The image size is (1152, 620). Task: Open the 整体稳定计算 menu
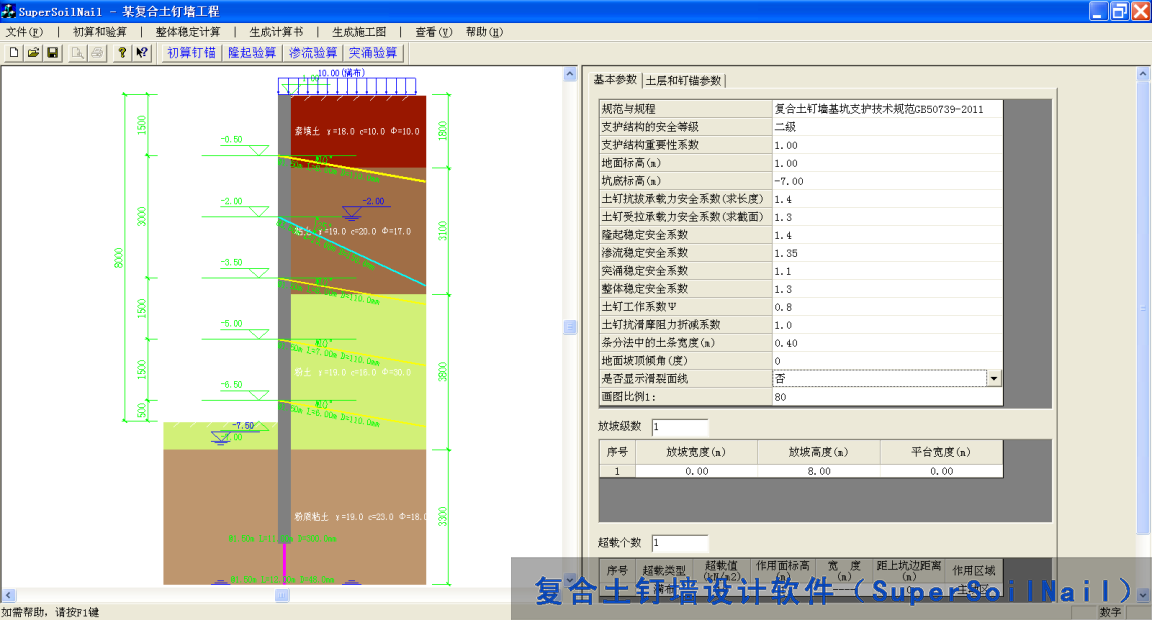pos(188,32)
